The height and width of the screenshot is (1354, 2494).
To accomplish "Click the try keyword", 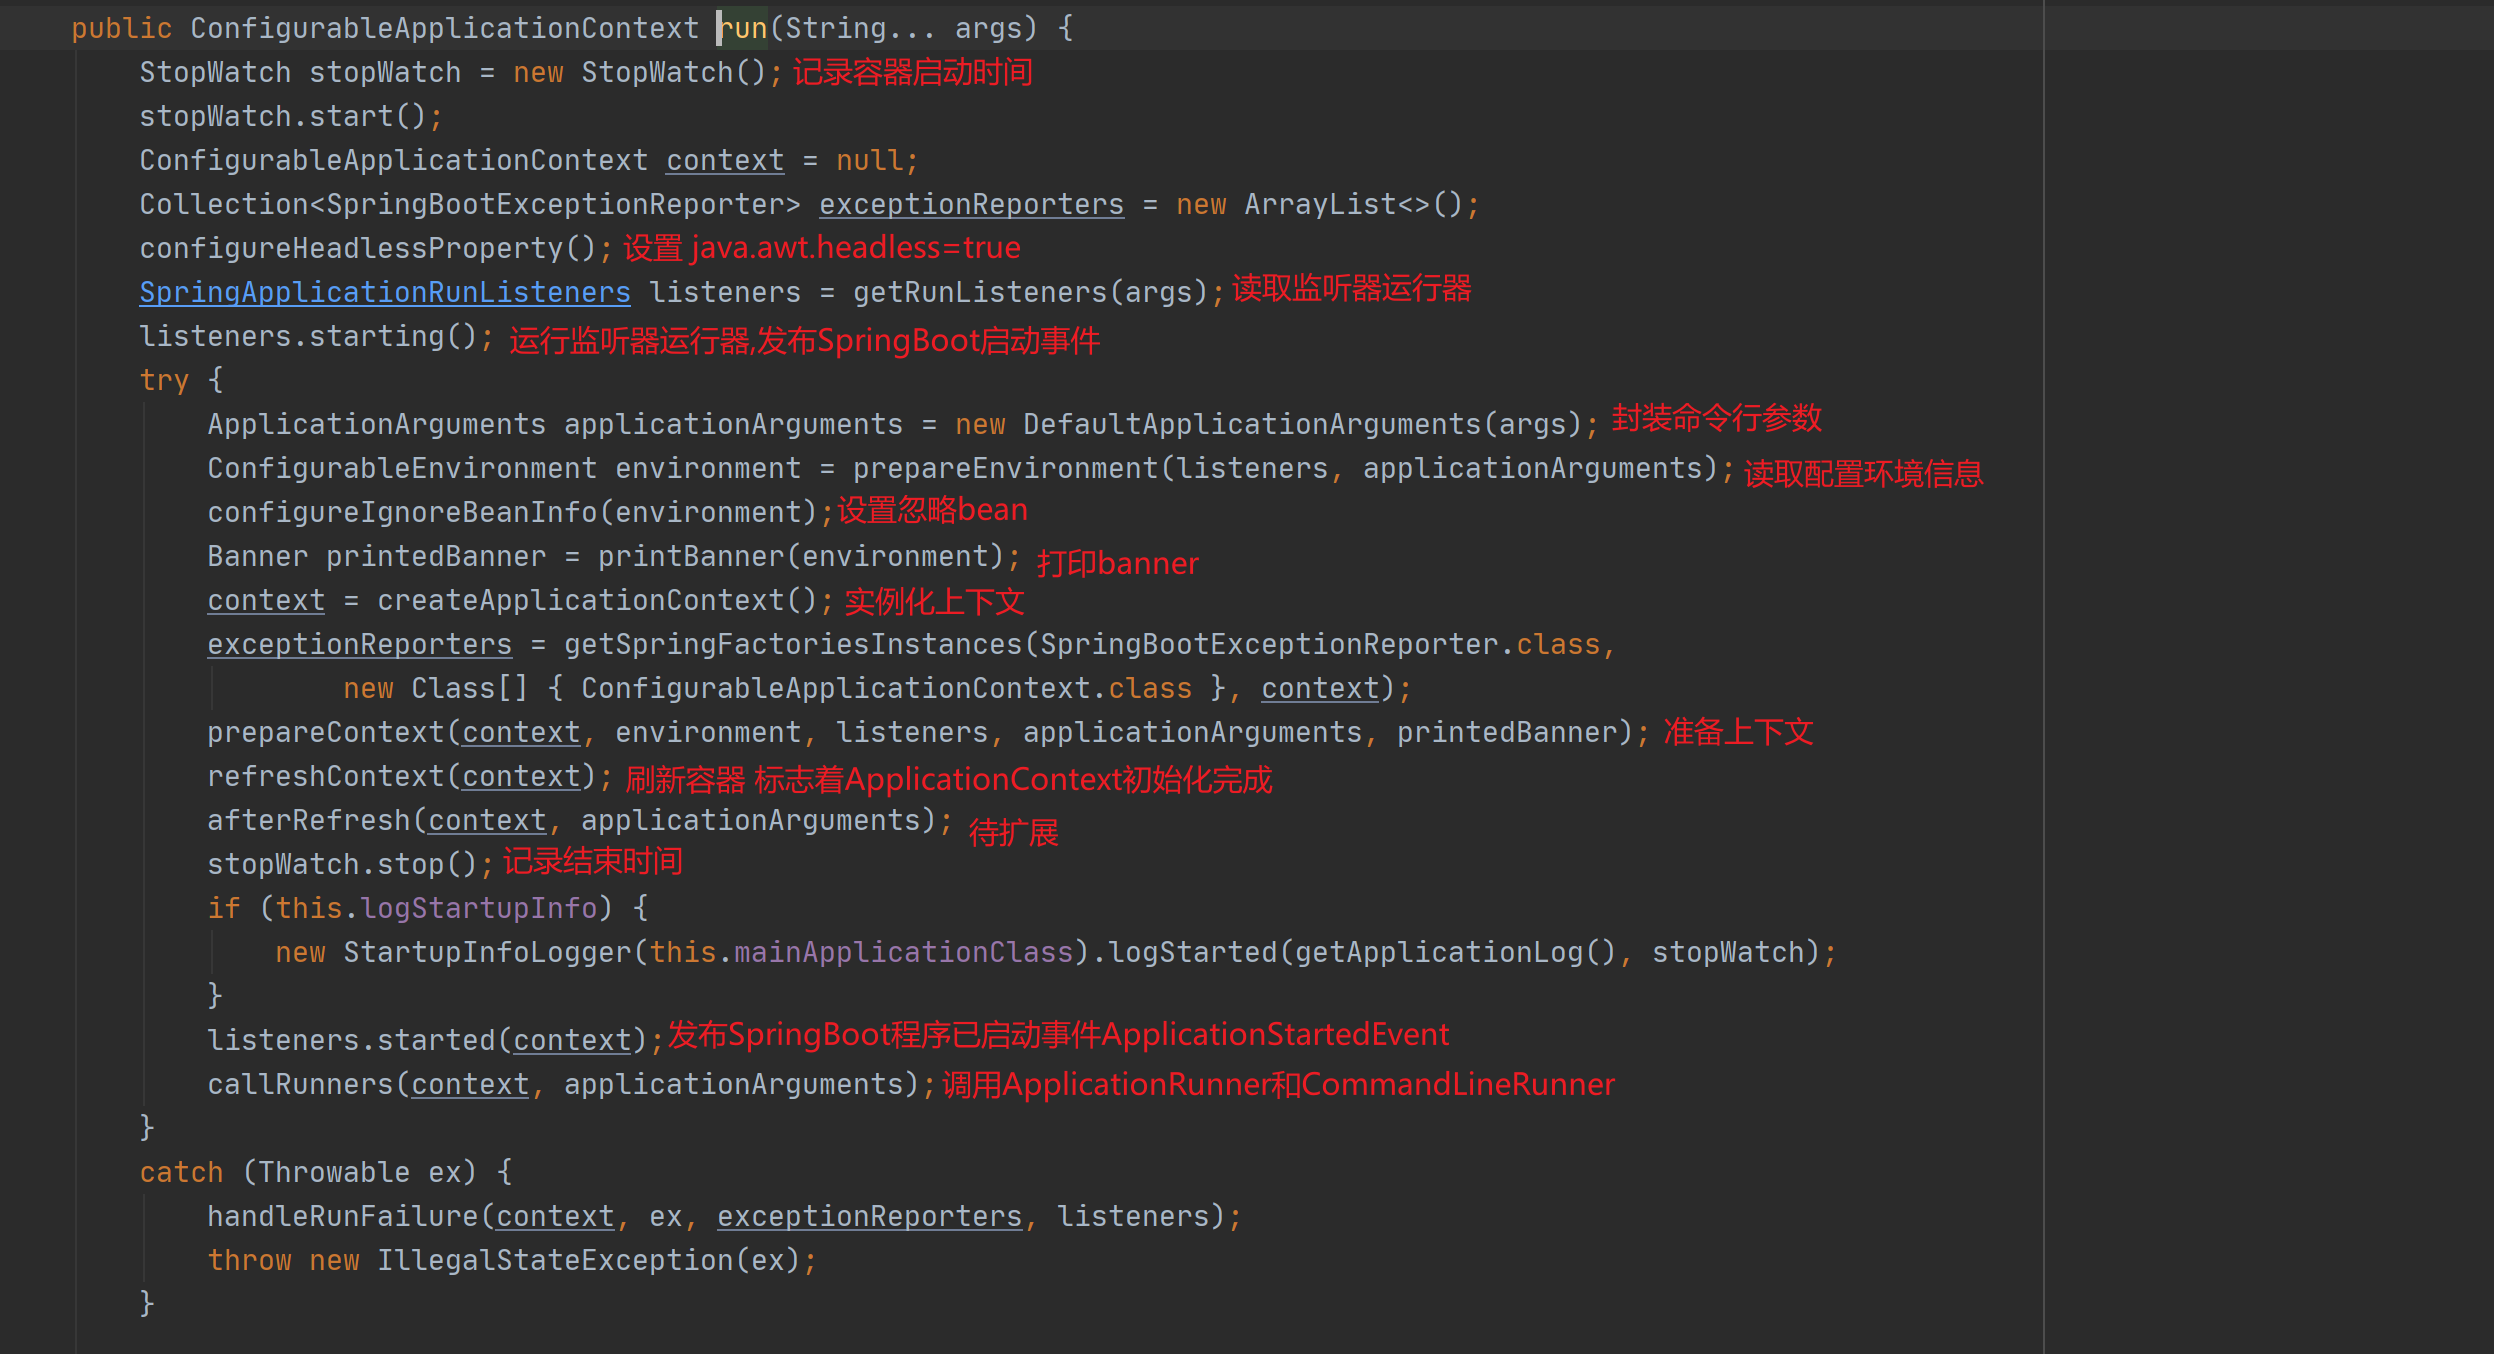I will tap(164, 380).
